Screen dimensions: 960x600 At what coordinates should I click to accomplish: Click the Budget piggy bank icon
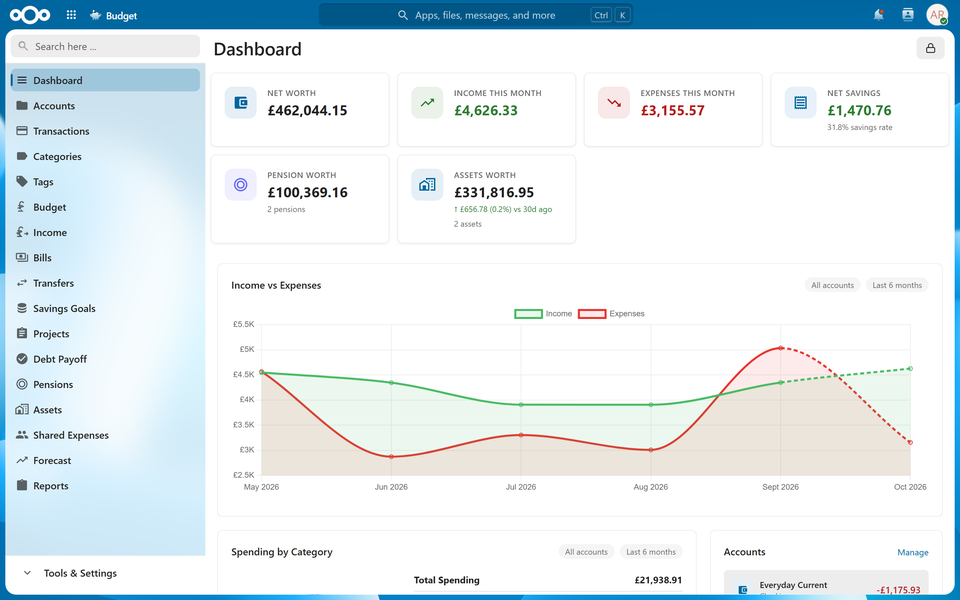pyautogui.click(x=95, y=15)
